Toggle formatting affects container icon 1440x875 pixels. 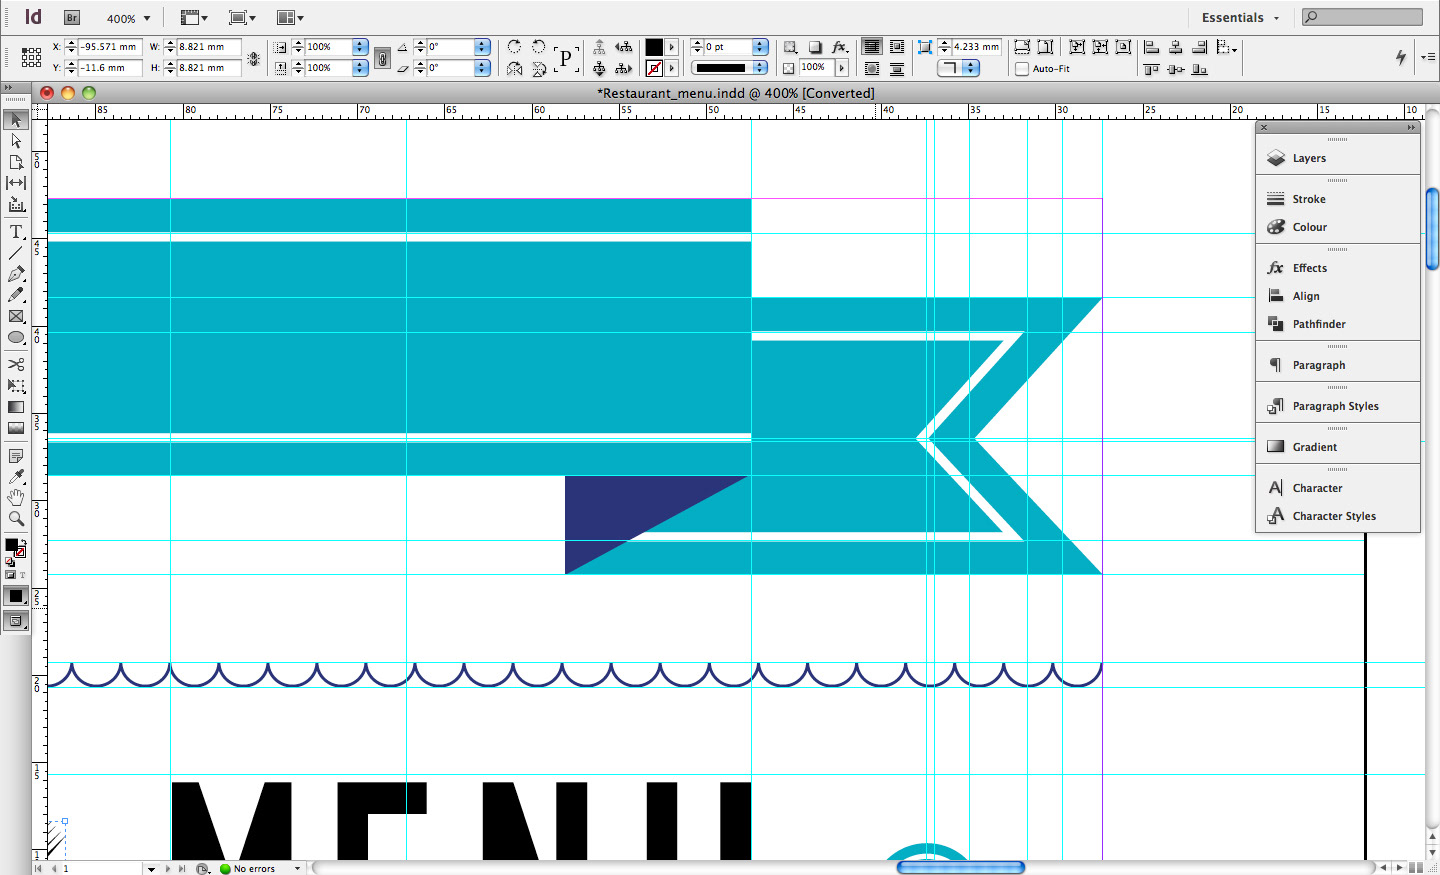tap(10, 575)
